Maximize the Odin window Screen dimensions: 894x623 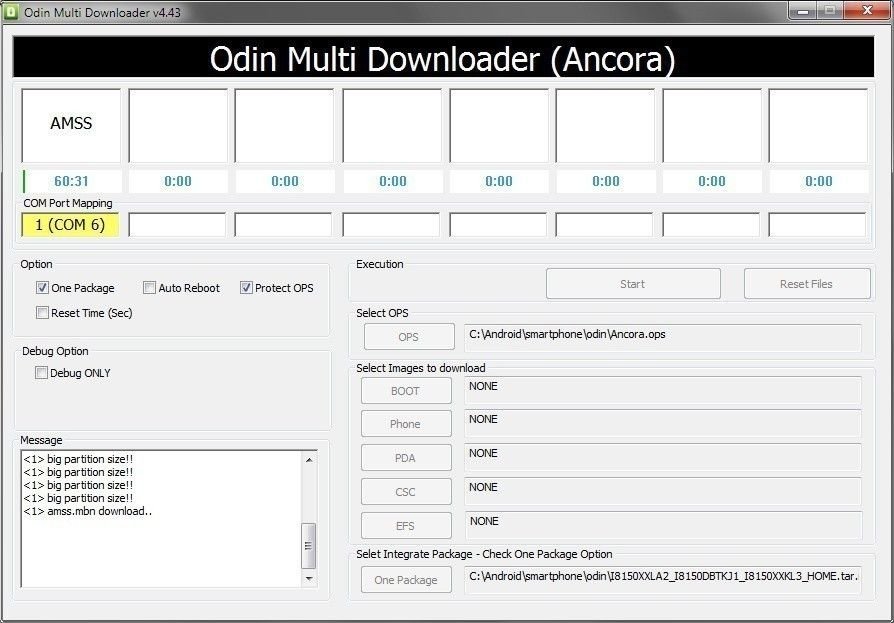click(x=830, y=10)
